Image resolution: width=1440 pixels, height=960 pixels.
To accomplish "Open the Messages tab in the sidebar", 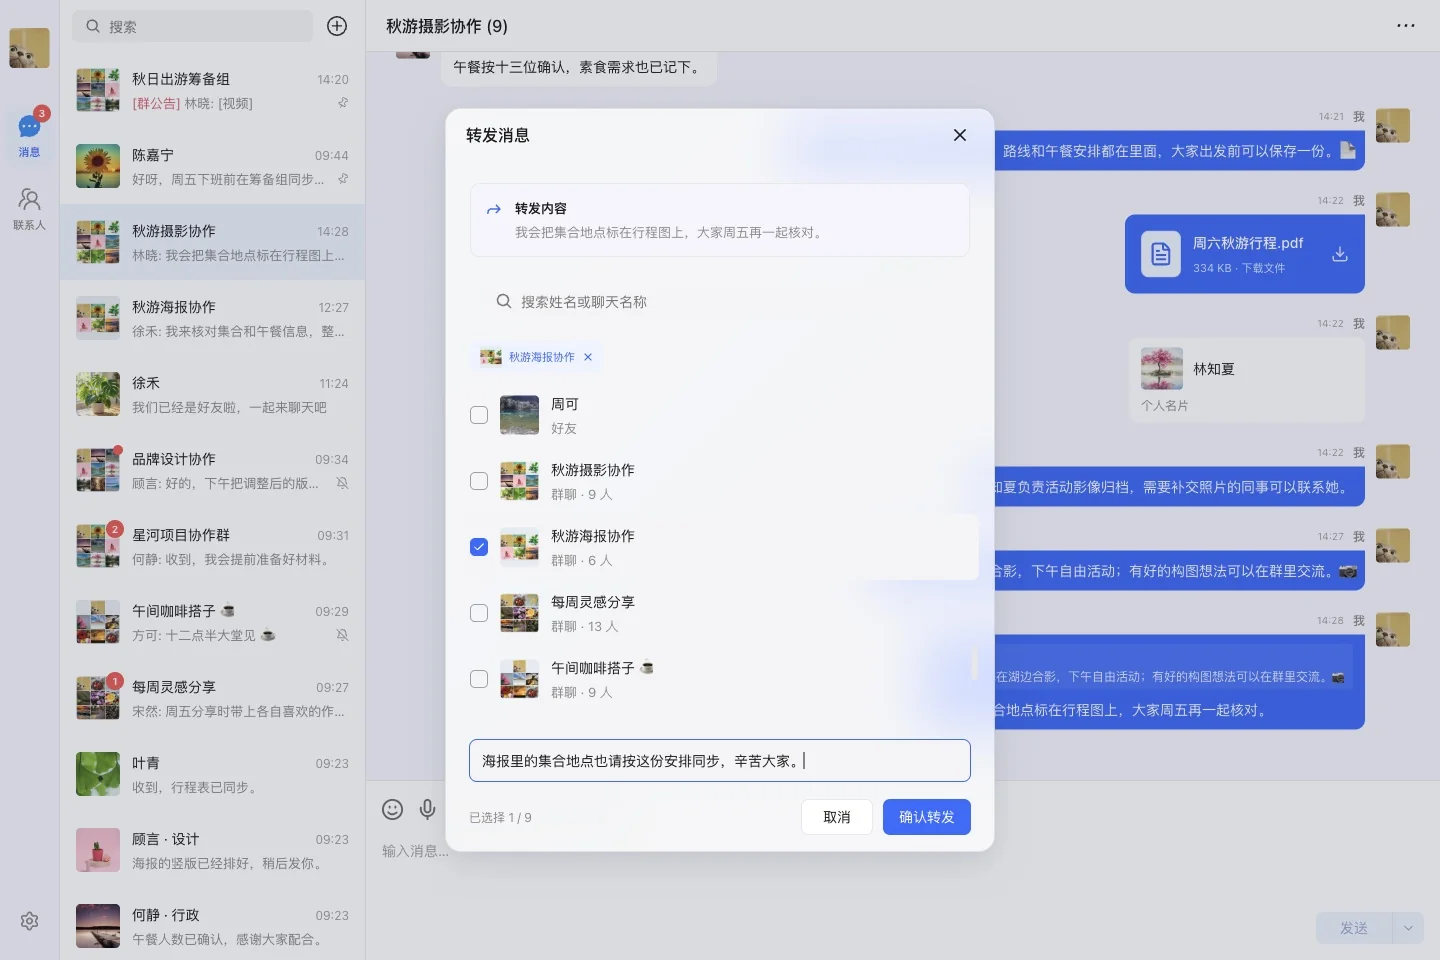I will point(29,135).
